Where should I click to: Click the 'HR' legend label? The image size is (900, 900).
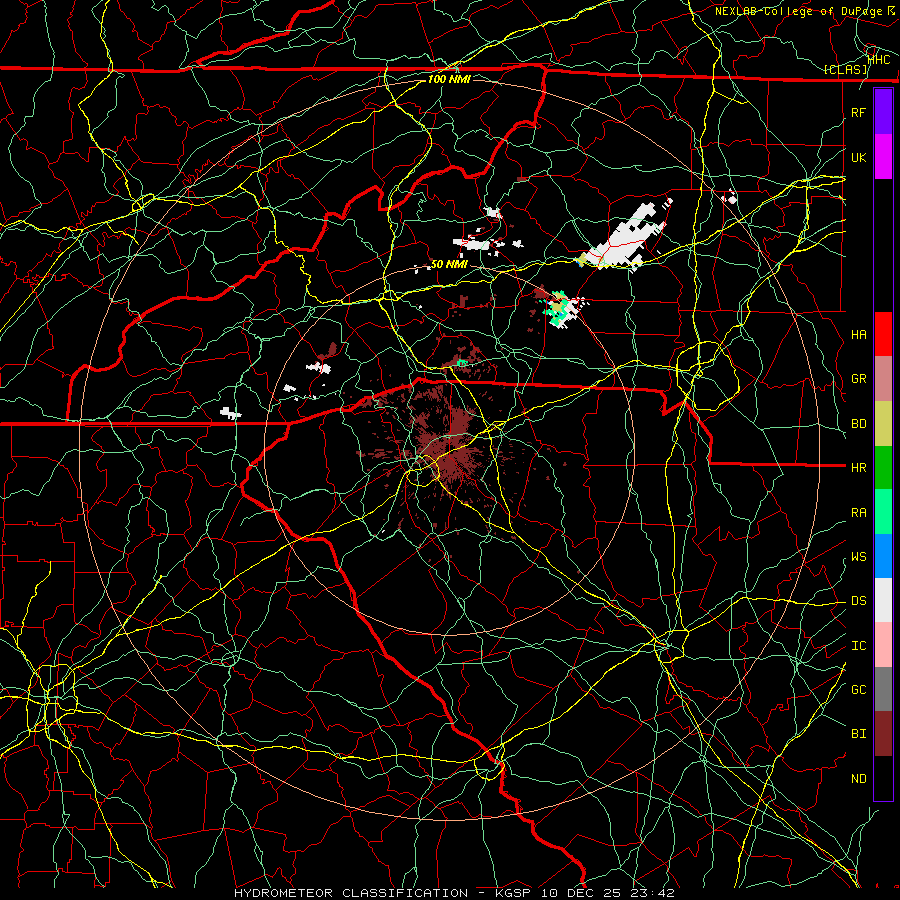[859, 468]
